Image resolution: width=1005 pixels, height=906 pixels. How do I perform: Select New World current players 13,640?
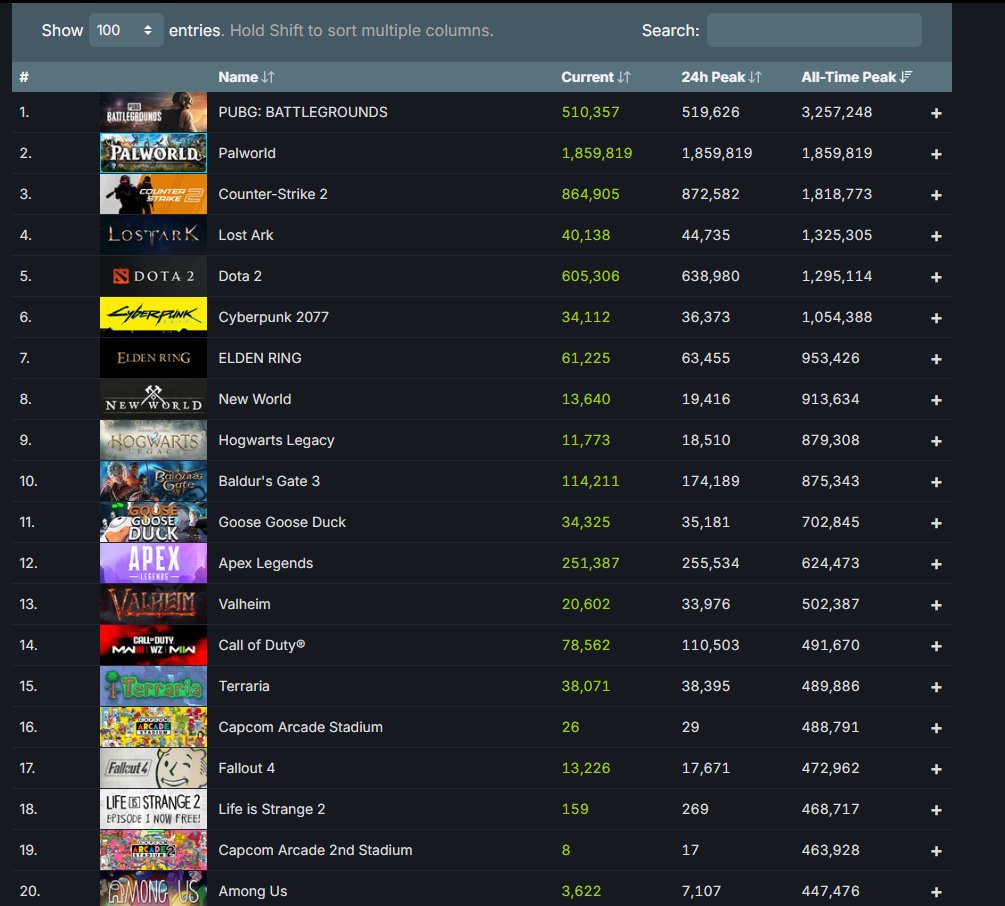coord(586,399)
